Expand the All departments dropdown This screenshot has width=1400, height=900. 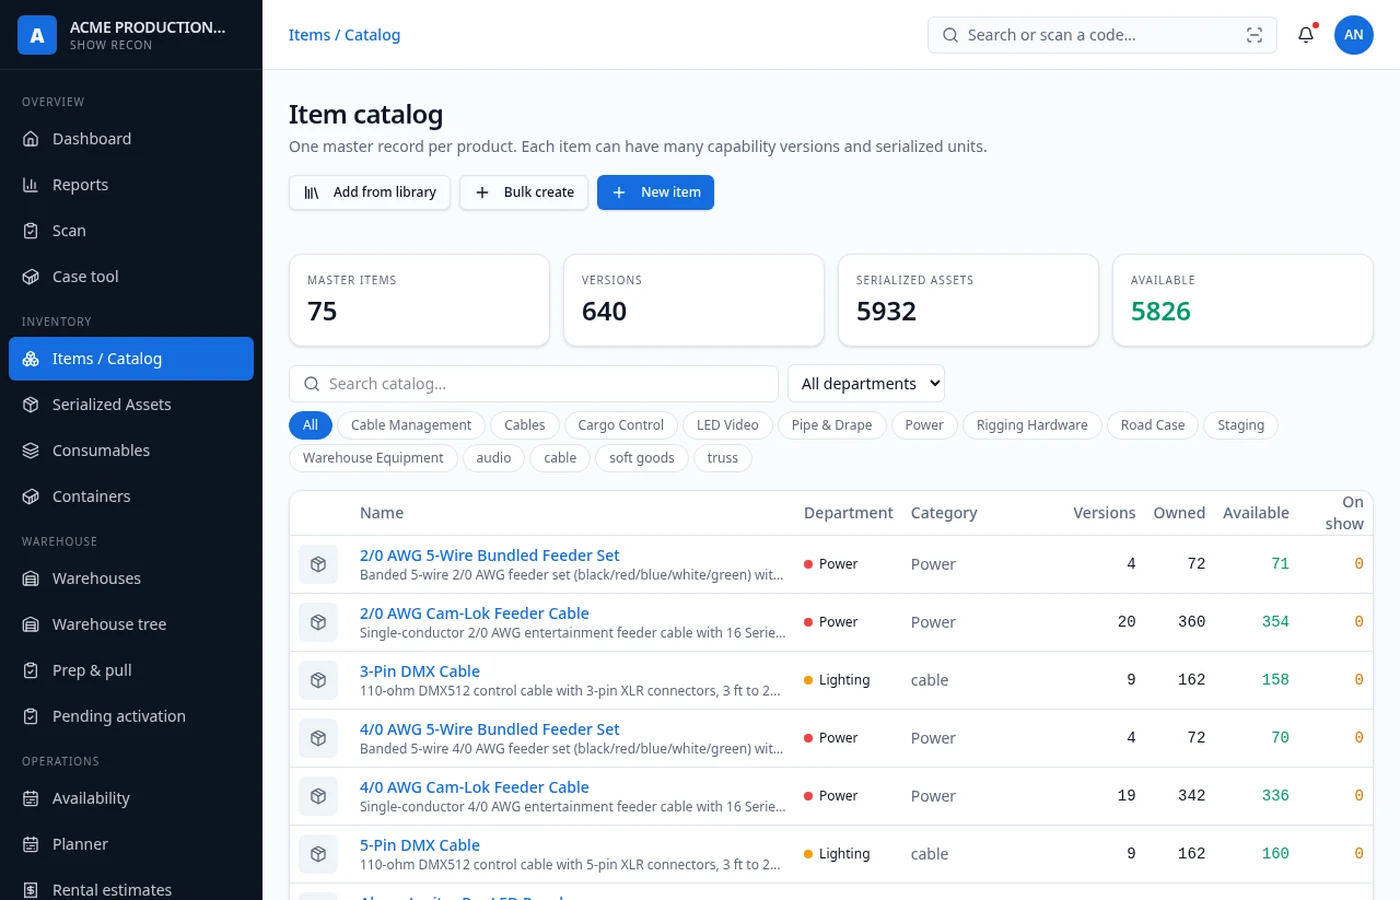coord(866,383)
